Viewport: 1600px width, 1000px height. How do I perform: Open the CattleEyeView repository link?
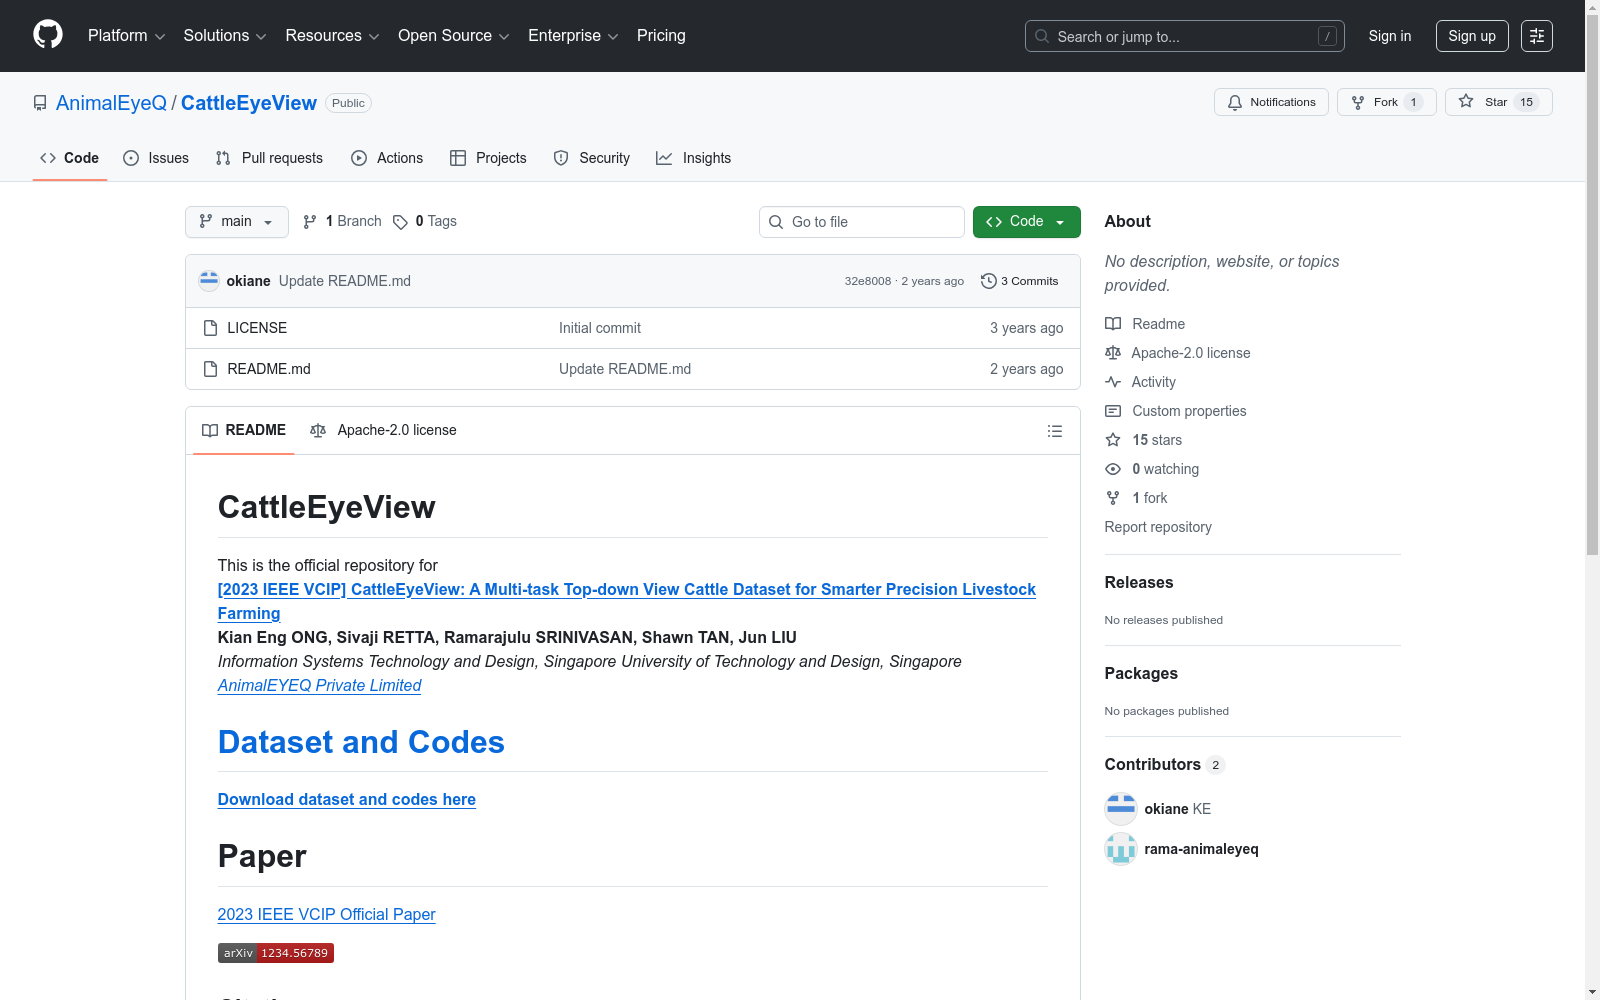(x=249, y=103)
